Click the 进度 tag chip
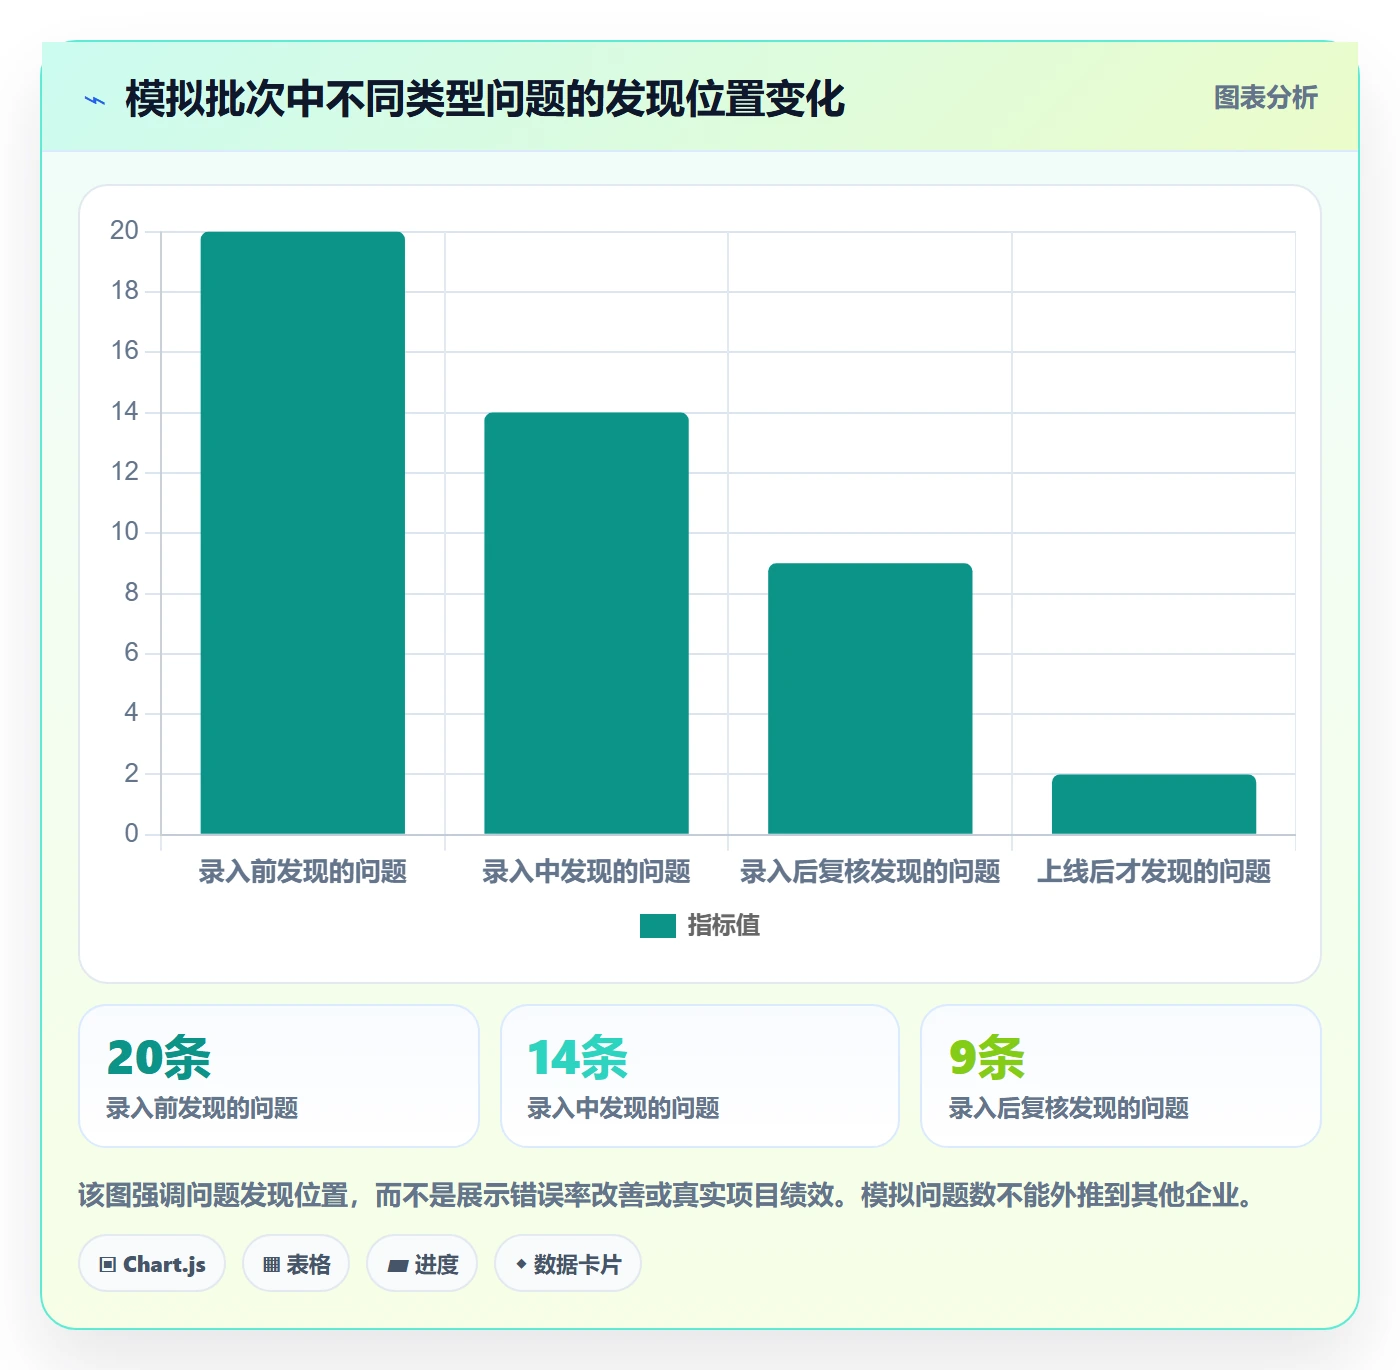 [422, 1264]
